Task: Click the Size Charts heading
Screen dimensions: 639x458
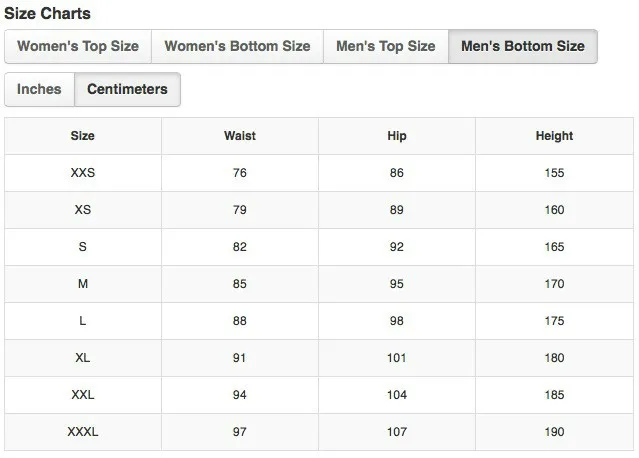Action: pyautogui.click(x=47, y=13)
